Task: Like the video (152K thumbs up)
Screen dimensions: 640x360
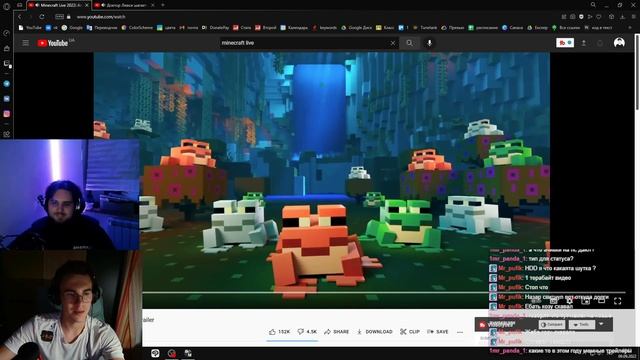Action: (280, 332)
